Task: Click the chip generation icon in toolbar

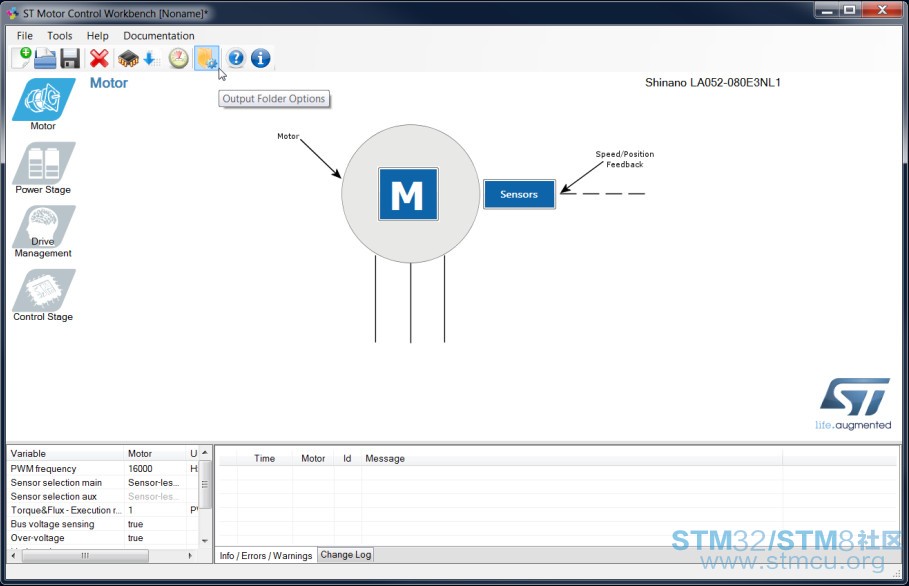Action: pyautogui.click(x=128, y=59)
